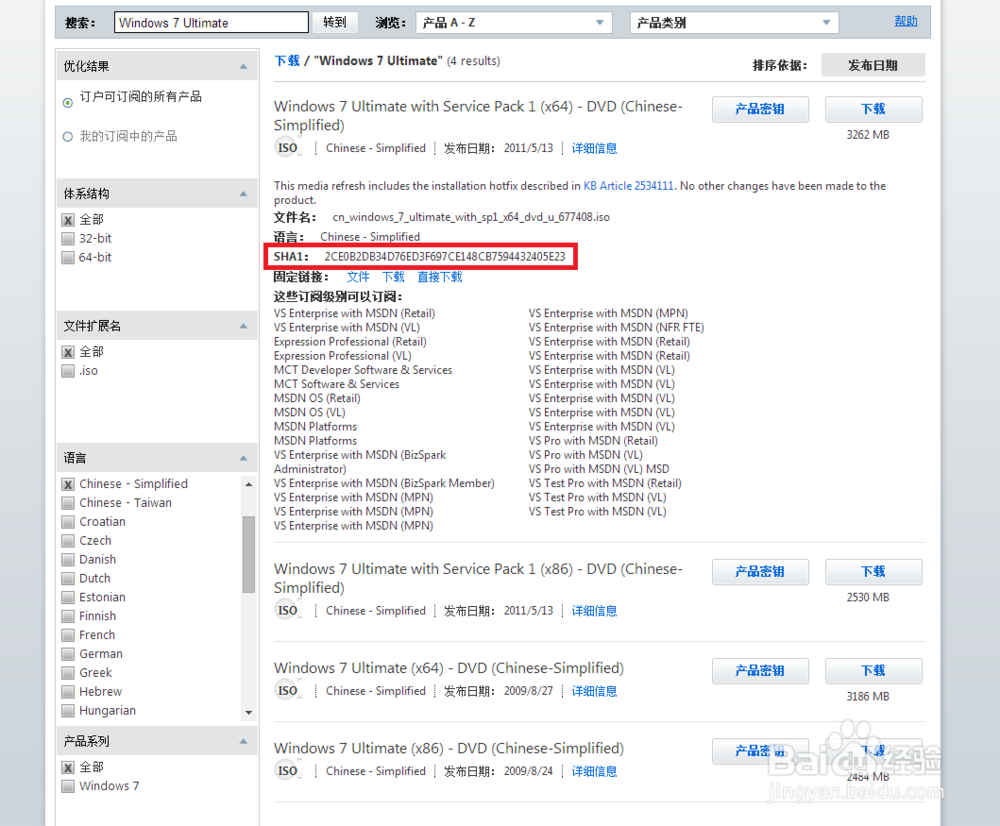Image resolution: width=1000 pixels, height=826 pixels.
Task: Open the 产品类别 dropdown
Action: click(x=734, y=23)
